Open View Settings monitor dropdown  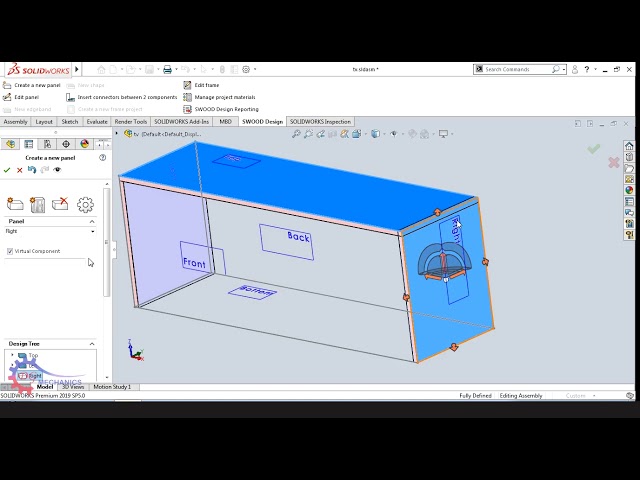[443, 134]
